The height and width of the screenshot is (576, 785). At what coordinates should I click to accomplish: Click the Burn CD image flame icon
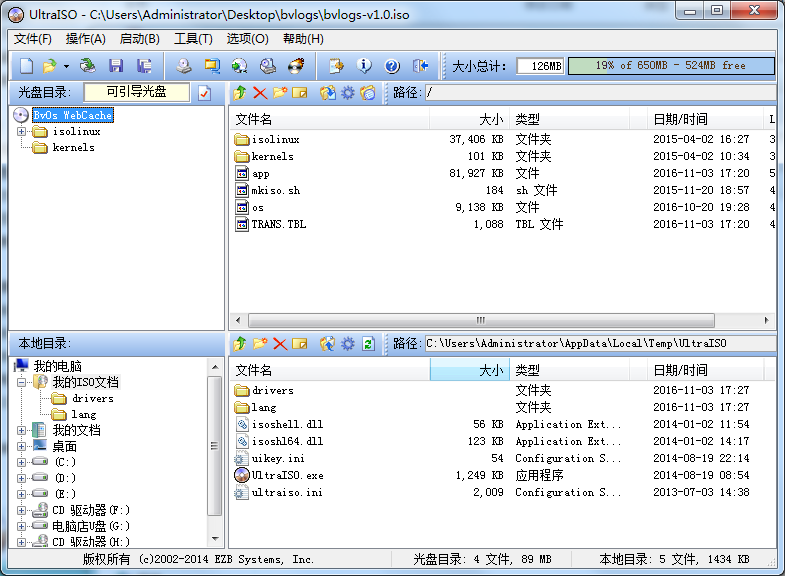pos(296,66)
